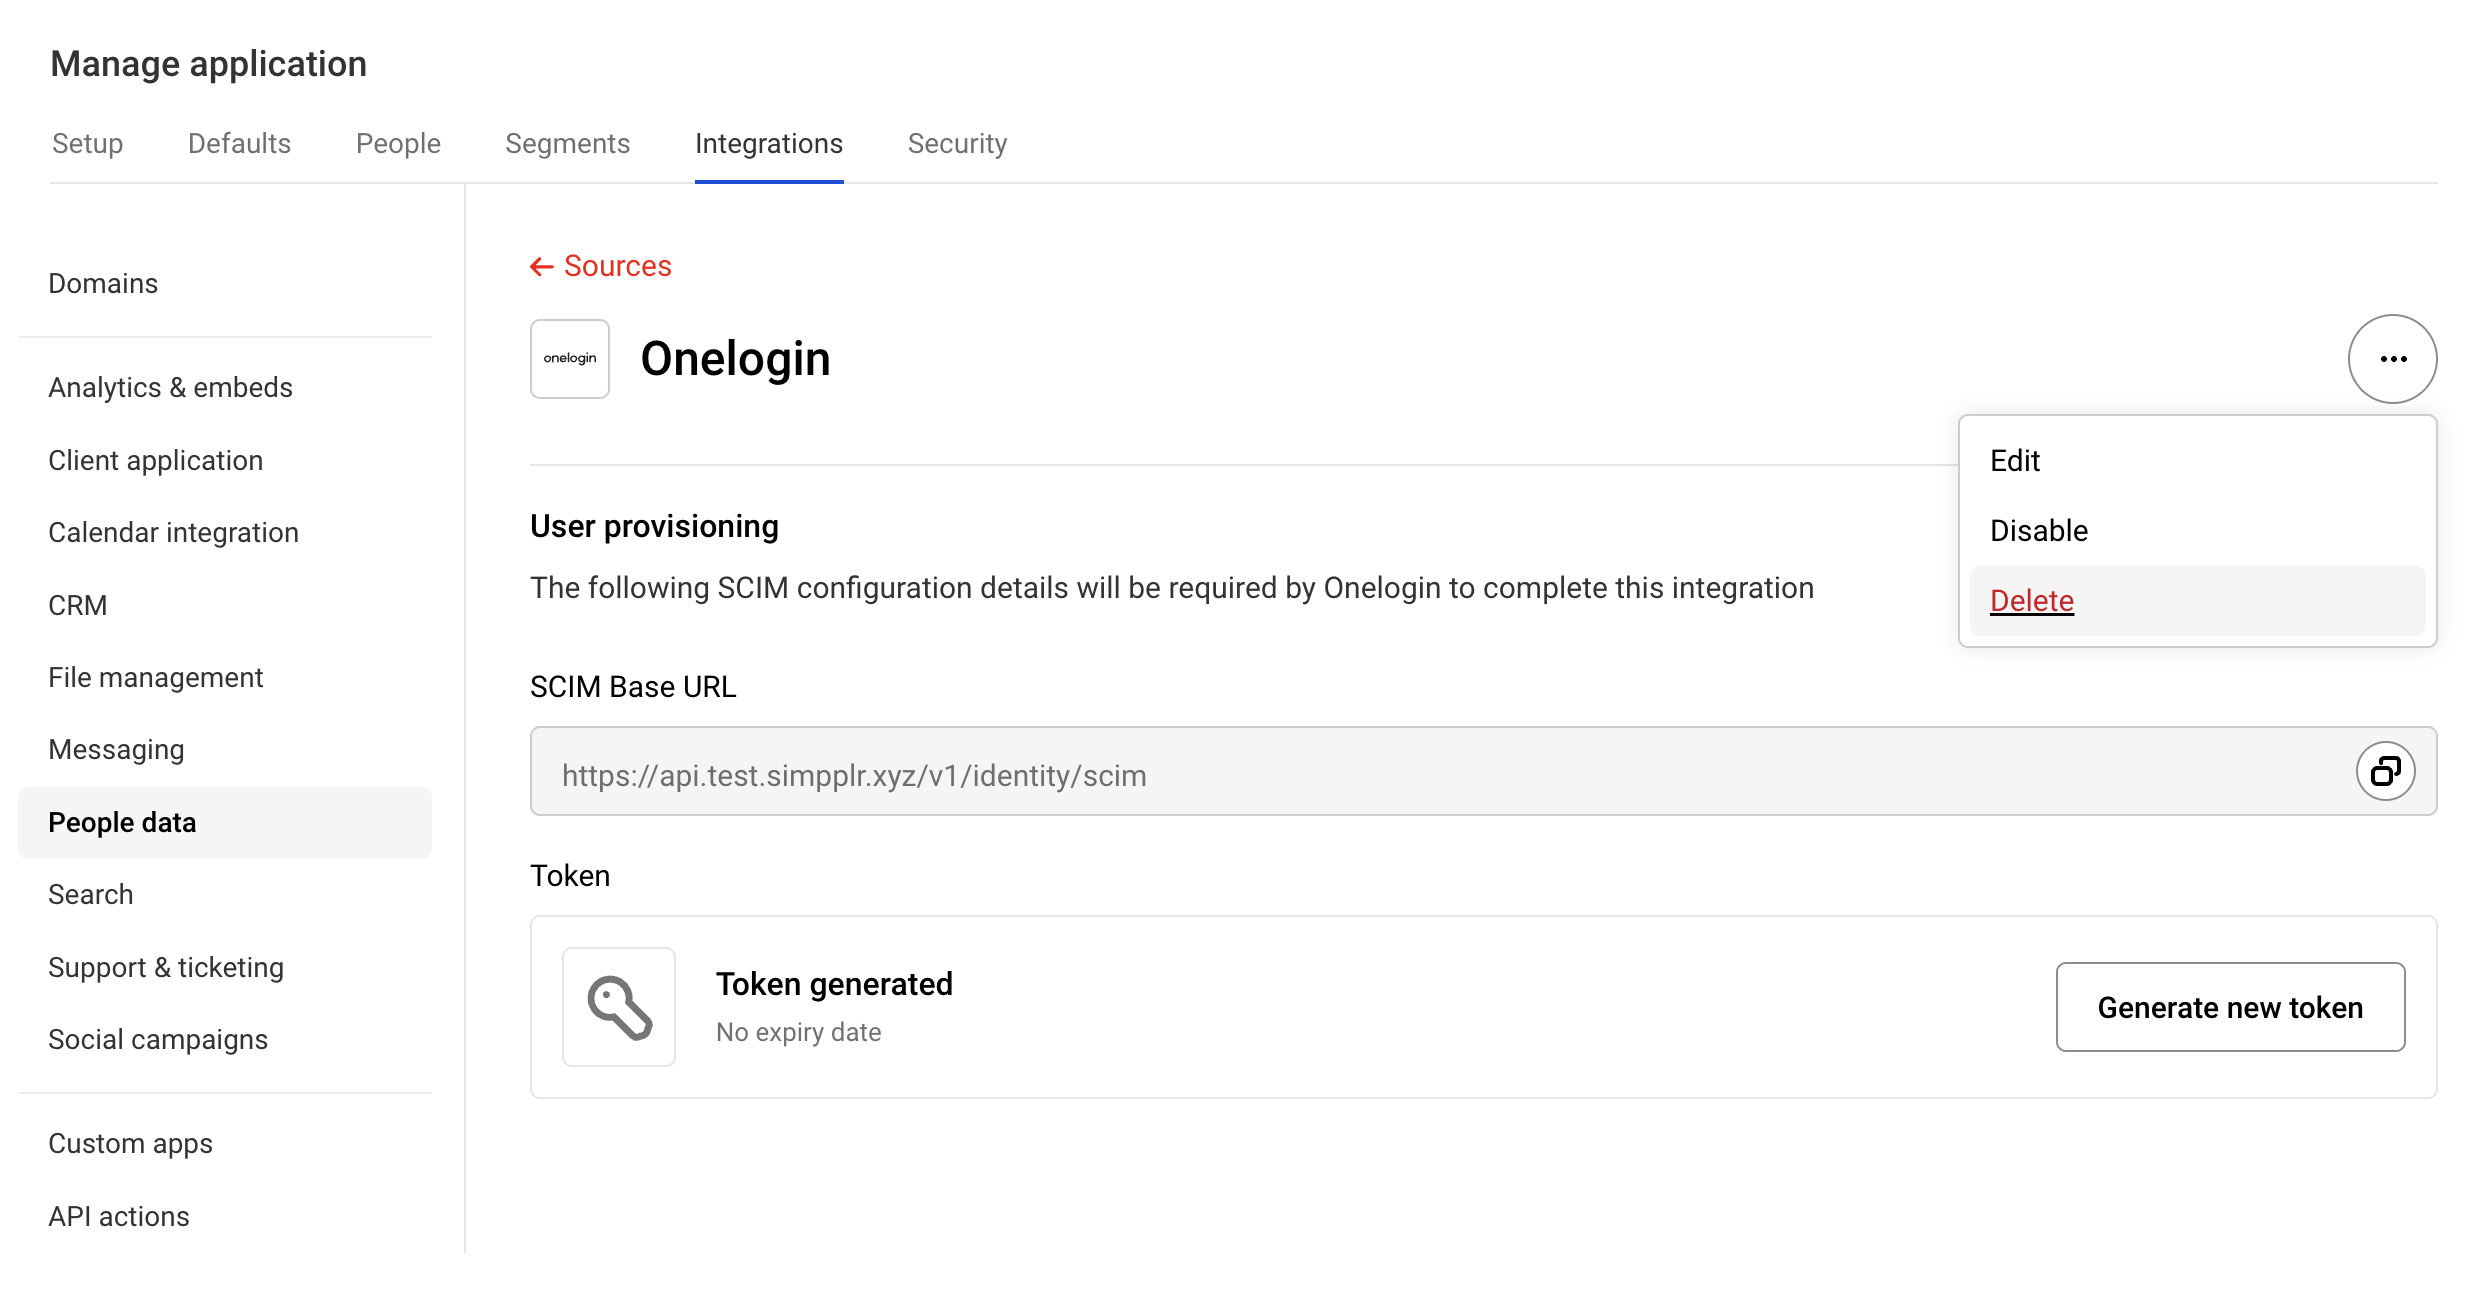Open Calendar integration settings
The image size is (2484, 1302).
(173, 533)
